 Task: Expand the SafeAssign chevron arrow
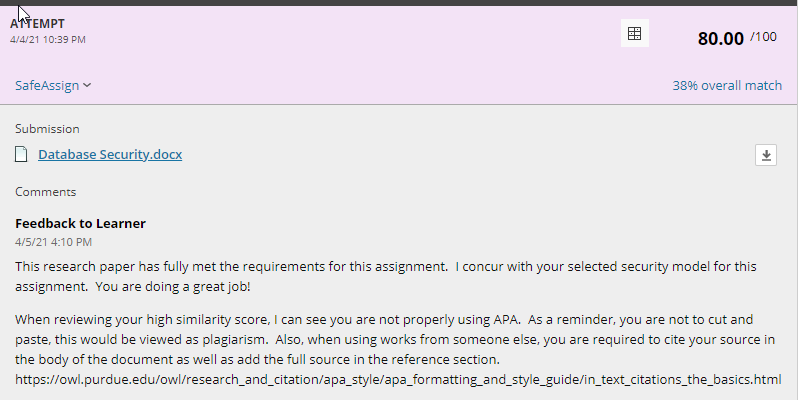(x=87, y=85)
